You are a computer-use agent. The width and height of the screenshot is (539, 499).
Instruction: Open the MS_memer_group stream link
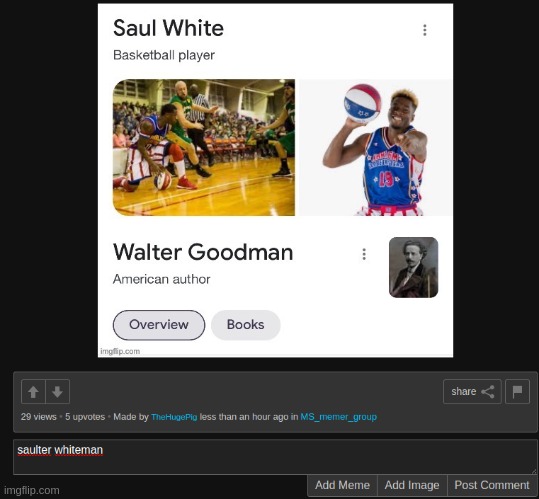(x=339, y=417)
